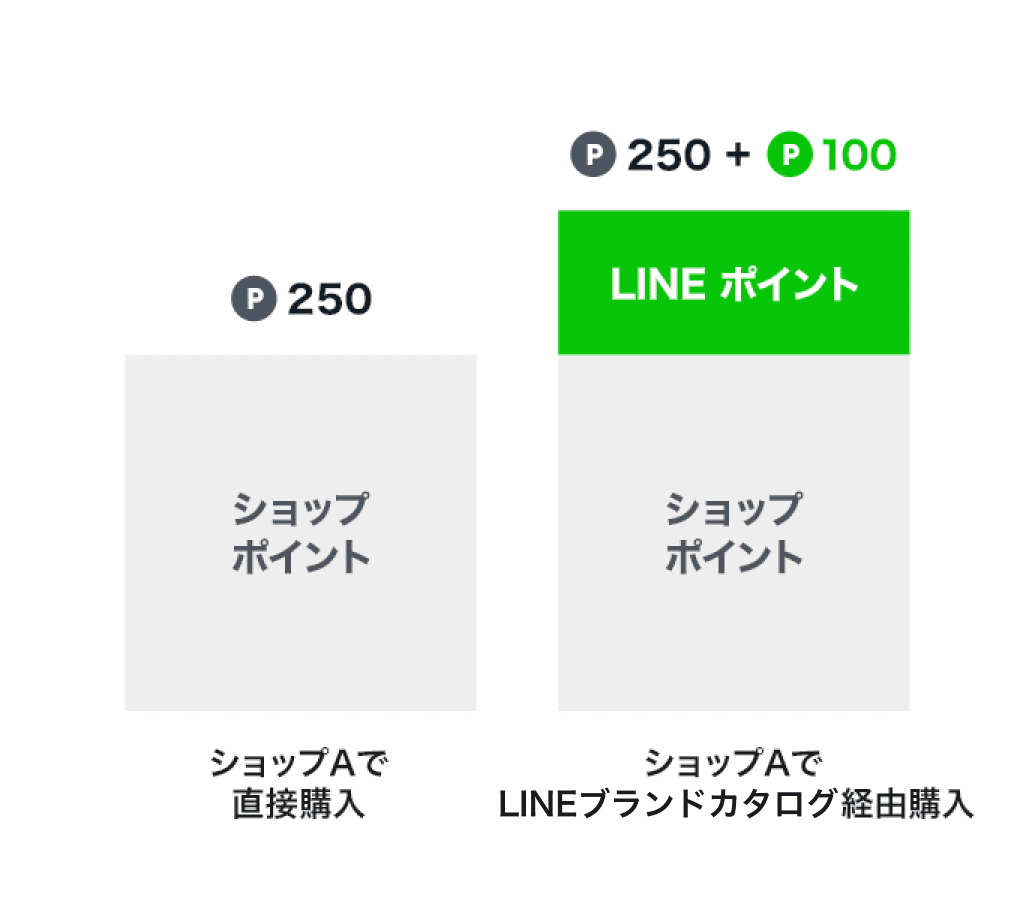The height and width of the screenshot is (912, 1035).
Task: Select the plus sign between the point values
Action: 738,157
